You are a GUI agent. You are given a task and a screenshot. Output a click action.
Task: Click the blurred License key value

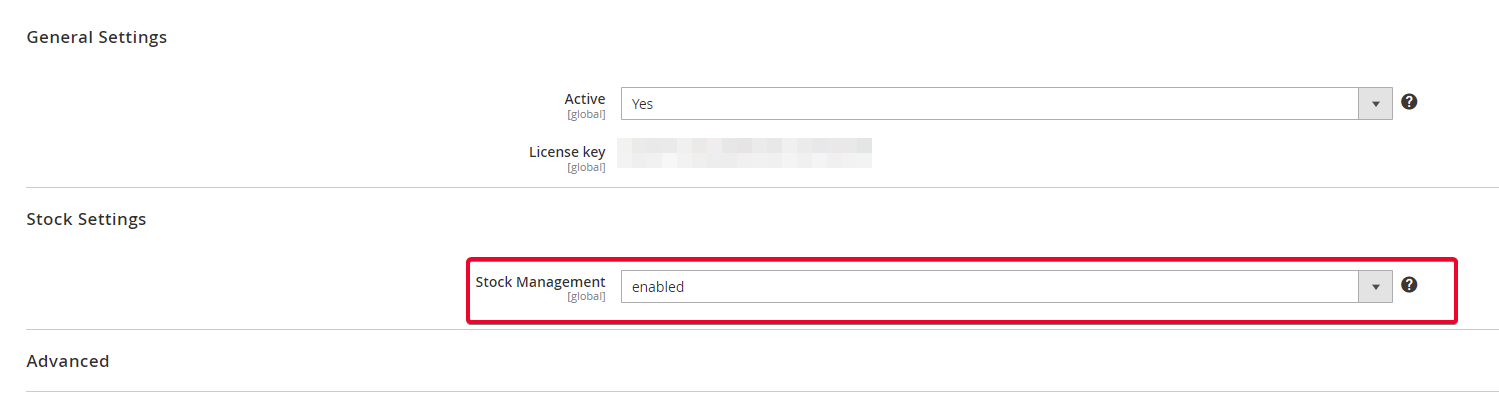coord(745,152)
